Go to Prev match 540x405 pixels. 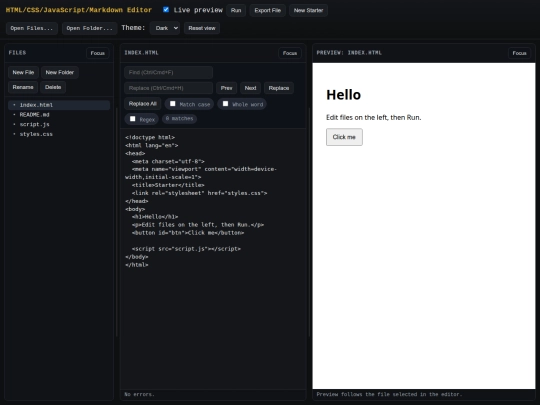pos(226,88)
